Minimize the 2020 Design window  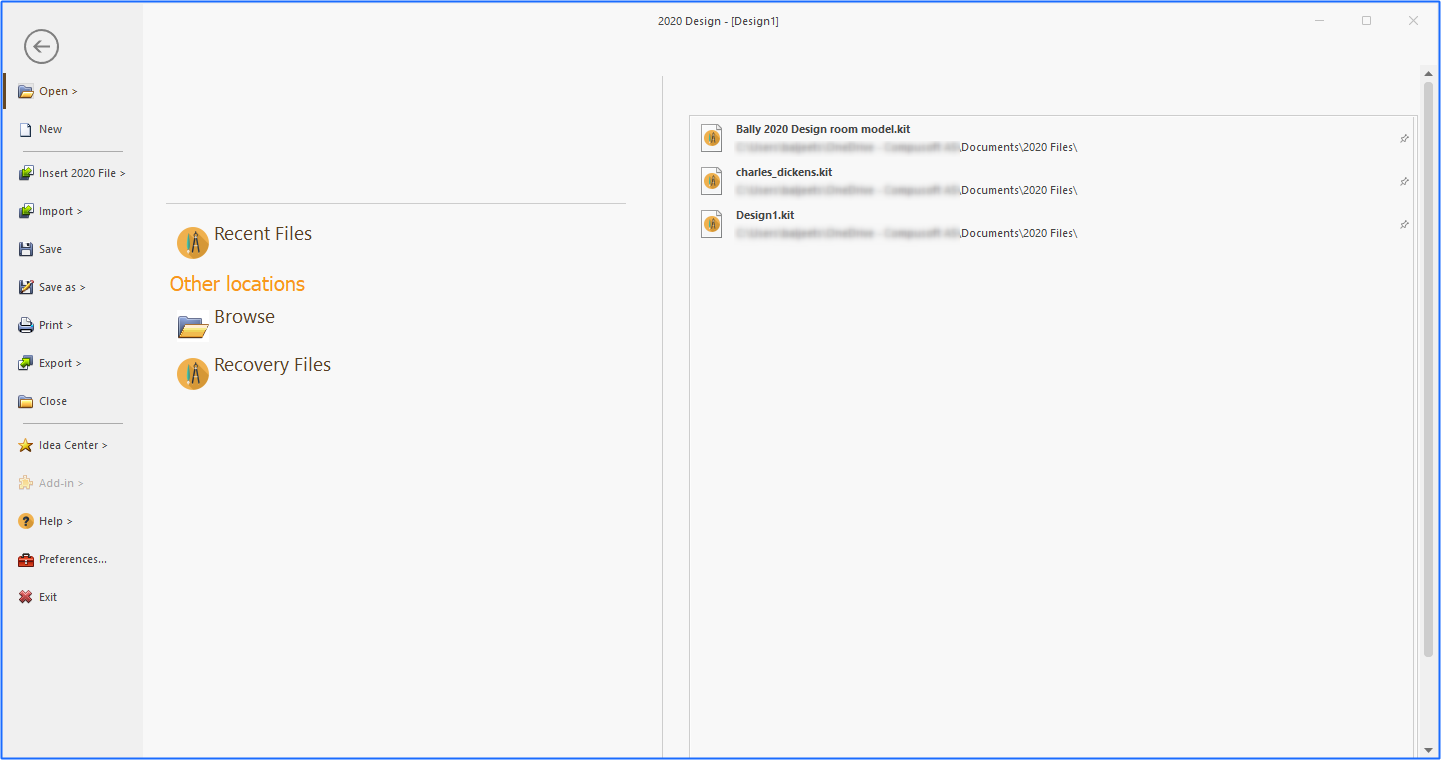click(1320, 20)
